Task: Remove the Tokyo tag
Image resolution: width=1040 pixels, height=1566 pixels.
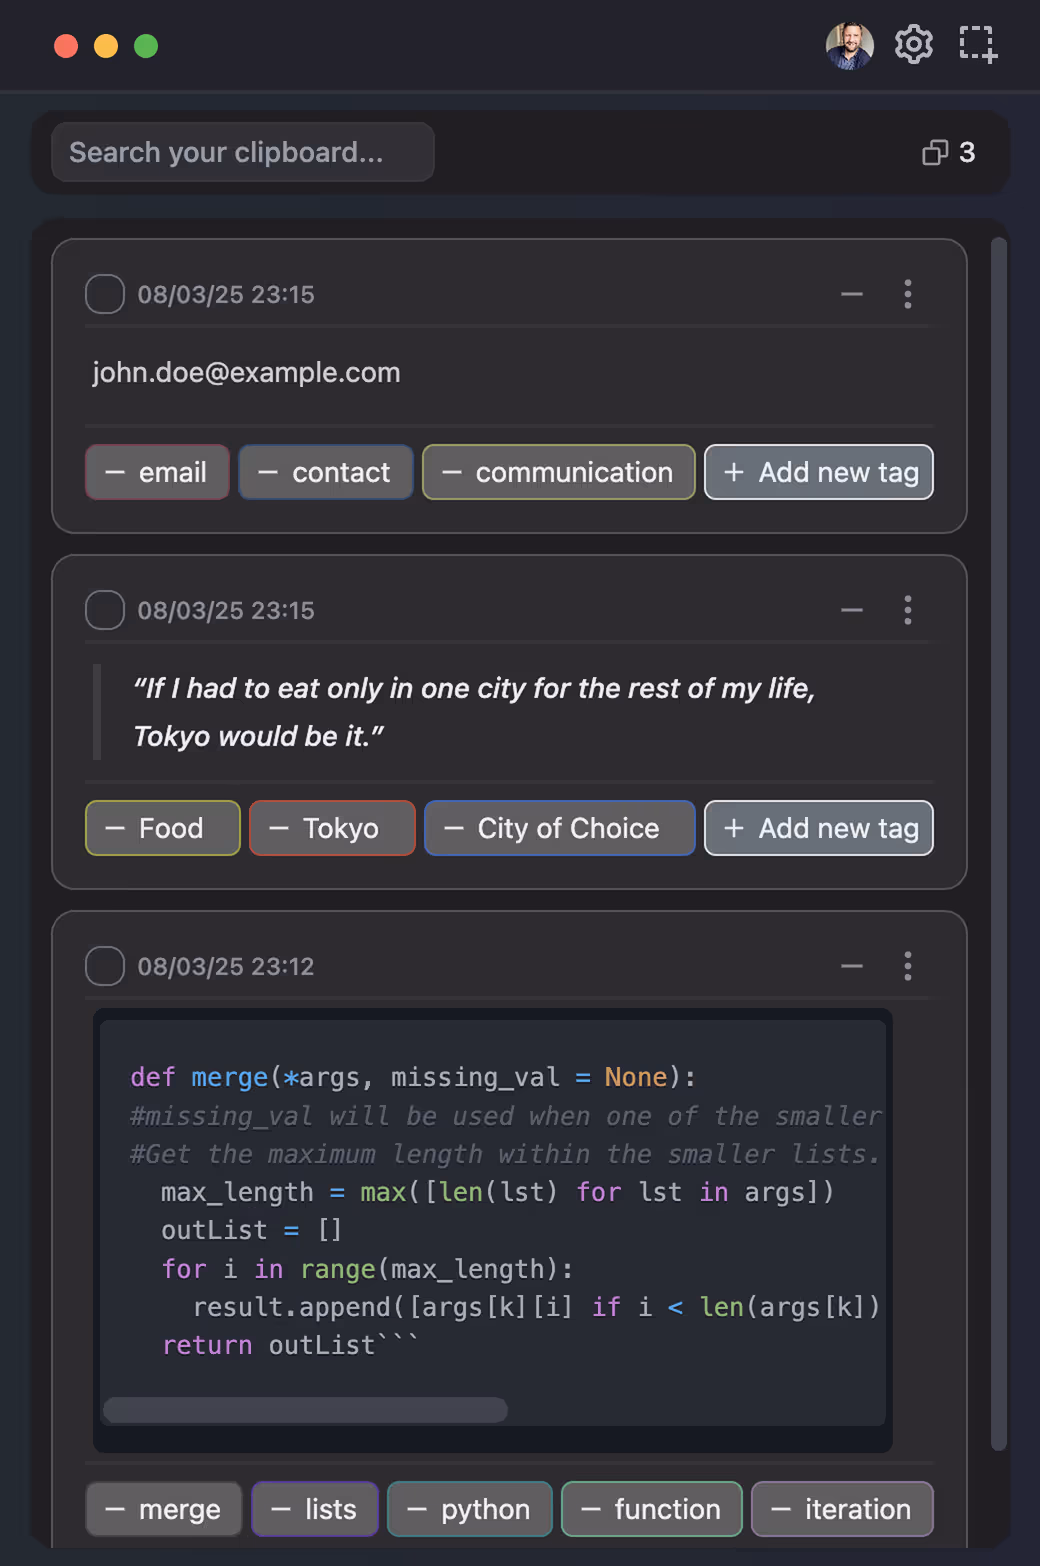Action: (x=279, y=828)
